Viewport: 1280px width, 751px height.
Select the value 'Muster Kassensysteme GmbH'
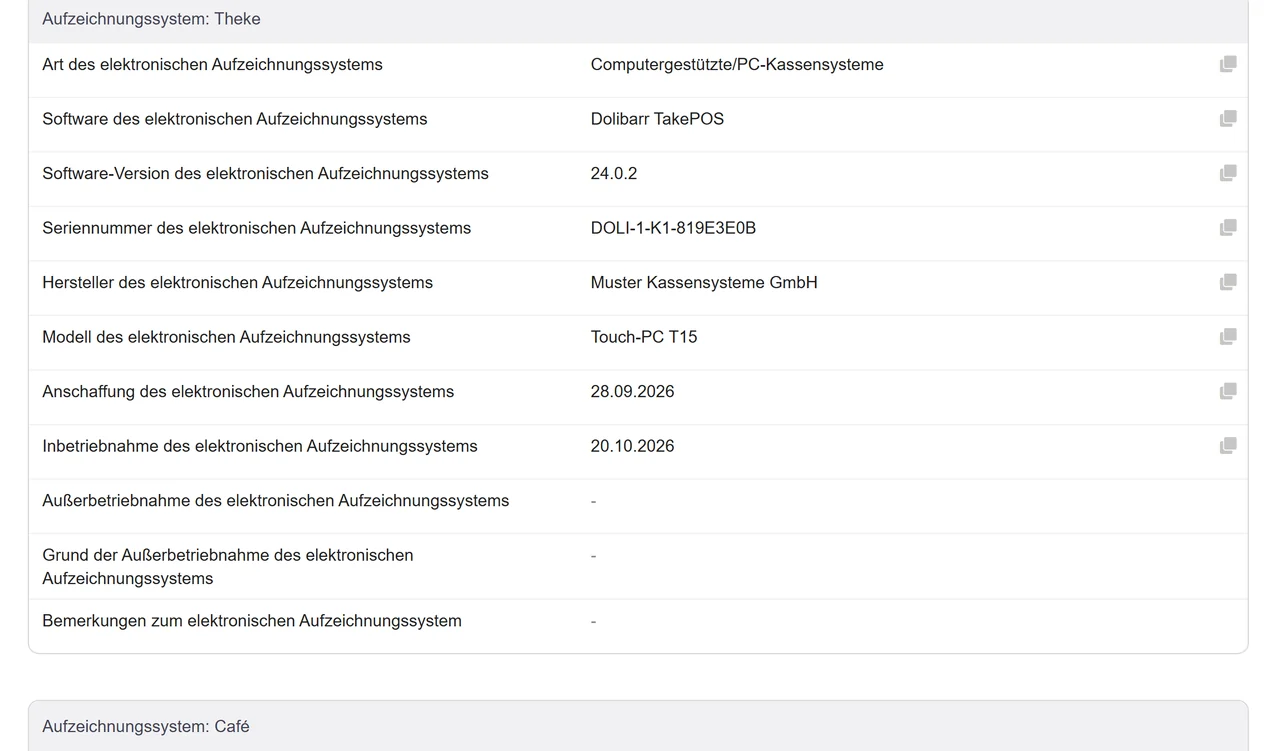(704, 283)
